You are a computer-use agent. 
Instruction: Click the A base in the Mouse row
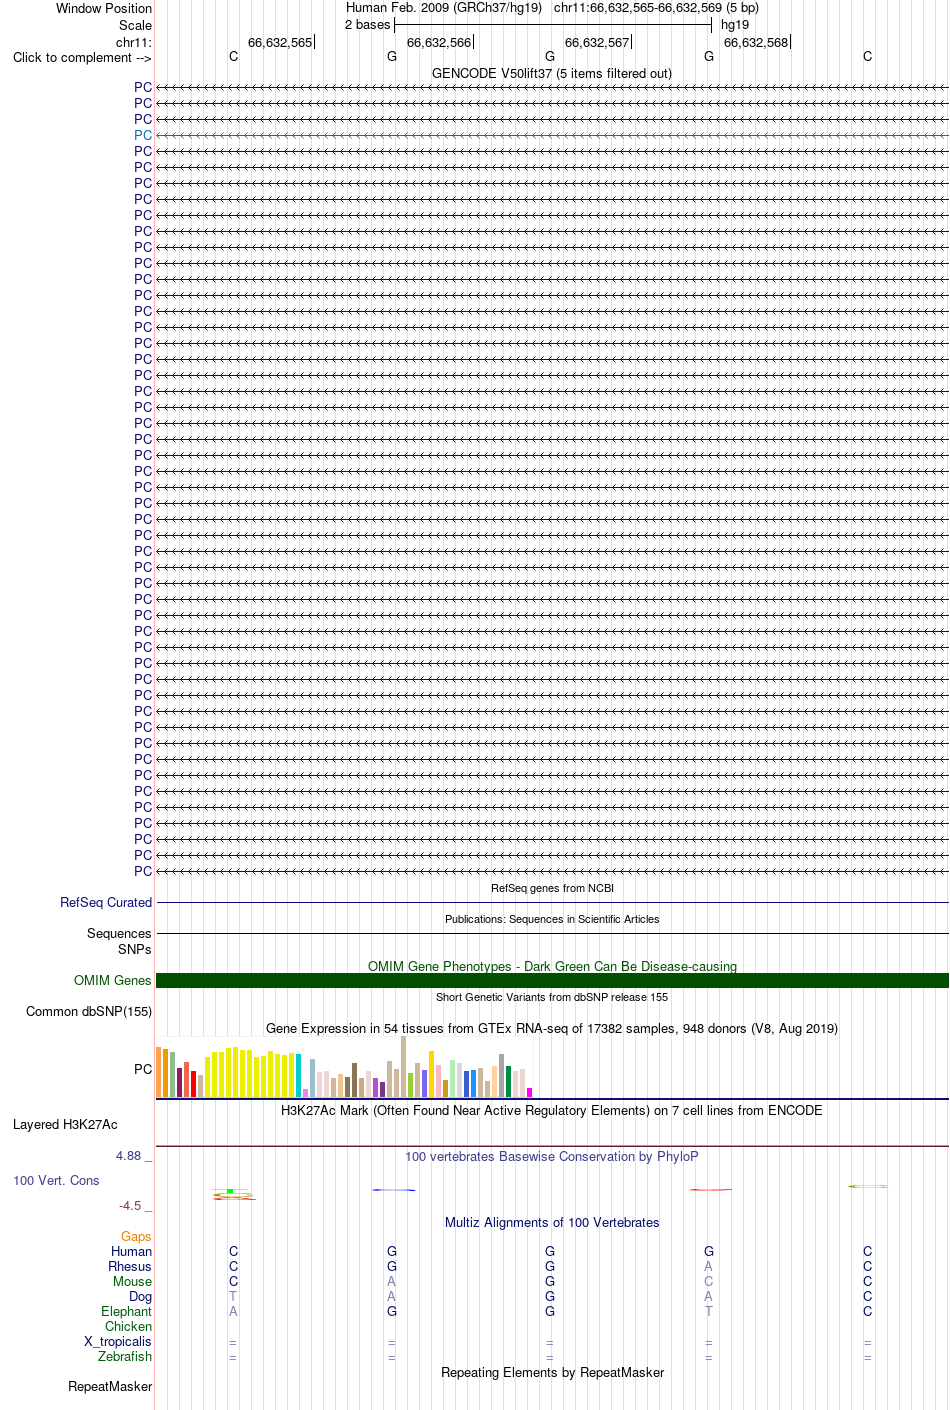tap(391, 1281)
